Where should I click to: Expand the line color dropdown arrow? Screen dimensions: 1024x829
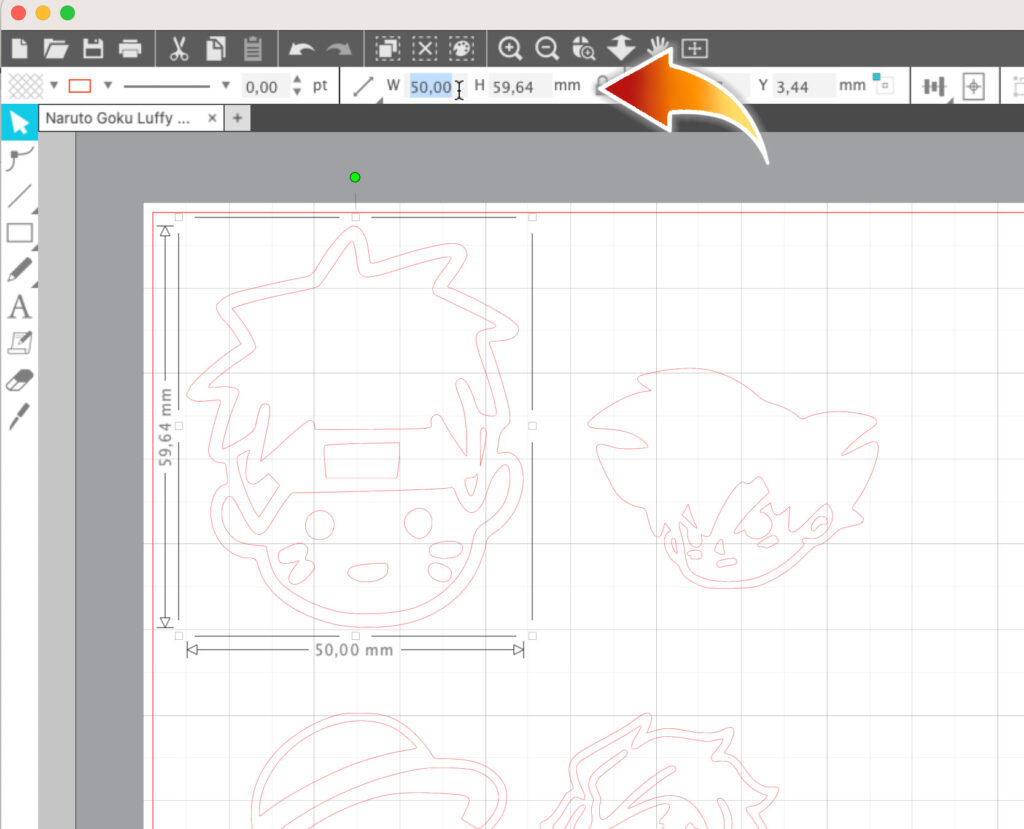click(108, 86)
